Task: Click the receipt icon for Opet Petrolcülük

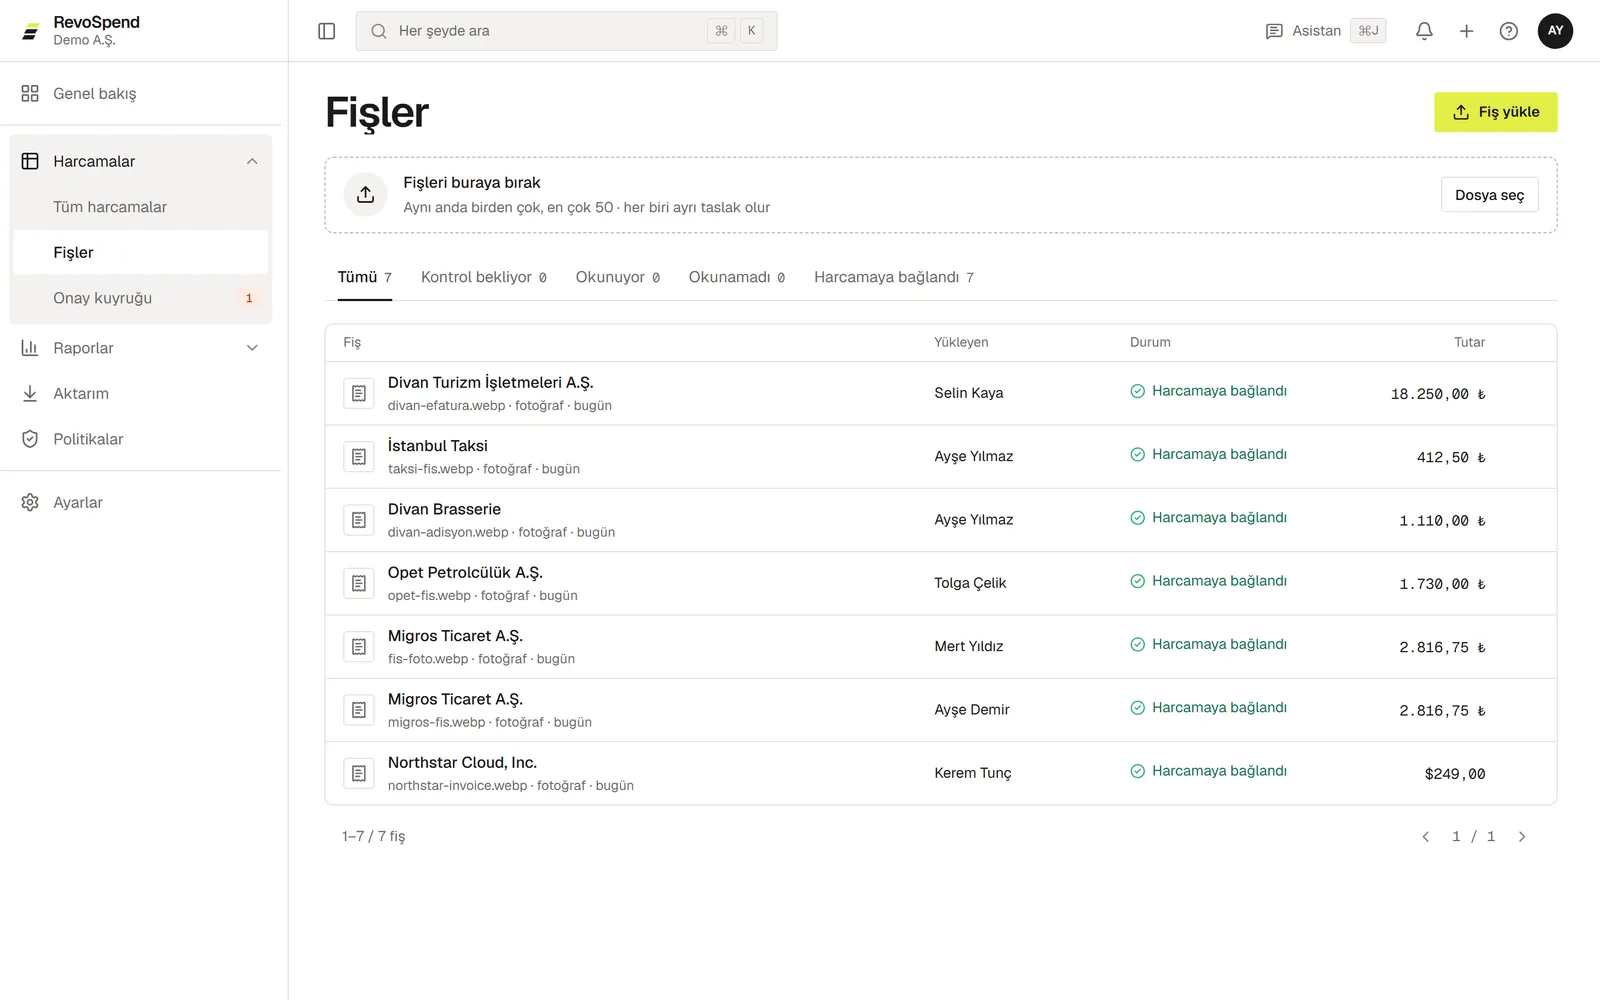Action: pyautogui.click(x=359, y=583)
